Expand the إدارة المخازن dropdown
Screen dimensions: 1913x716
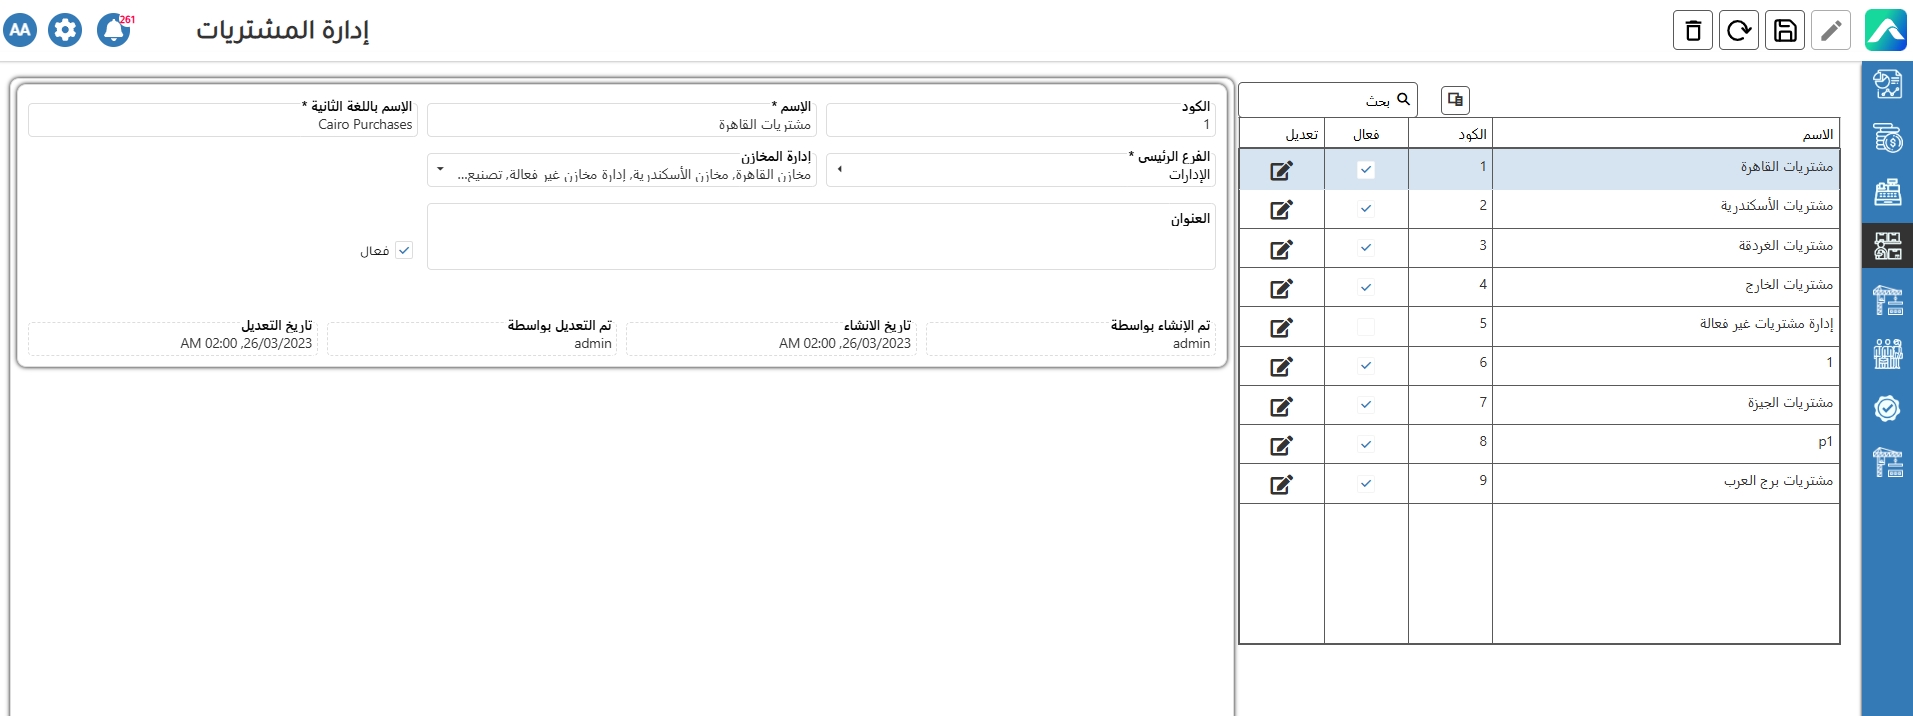point(440,169)
